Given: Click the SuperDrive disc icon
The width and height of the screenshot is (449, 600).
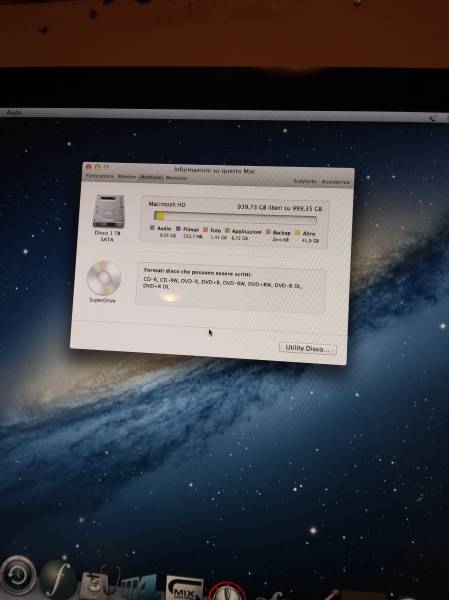Looking at the screenshot, I should click(104, 278).
